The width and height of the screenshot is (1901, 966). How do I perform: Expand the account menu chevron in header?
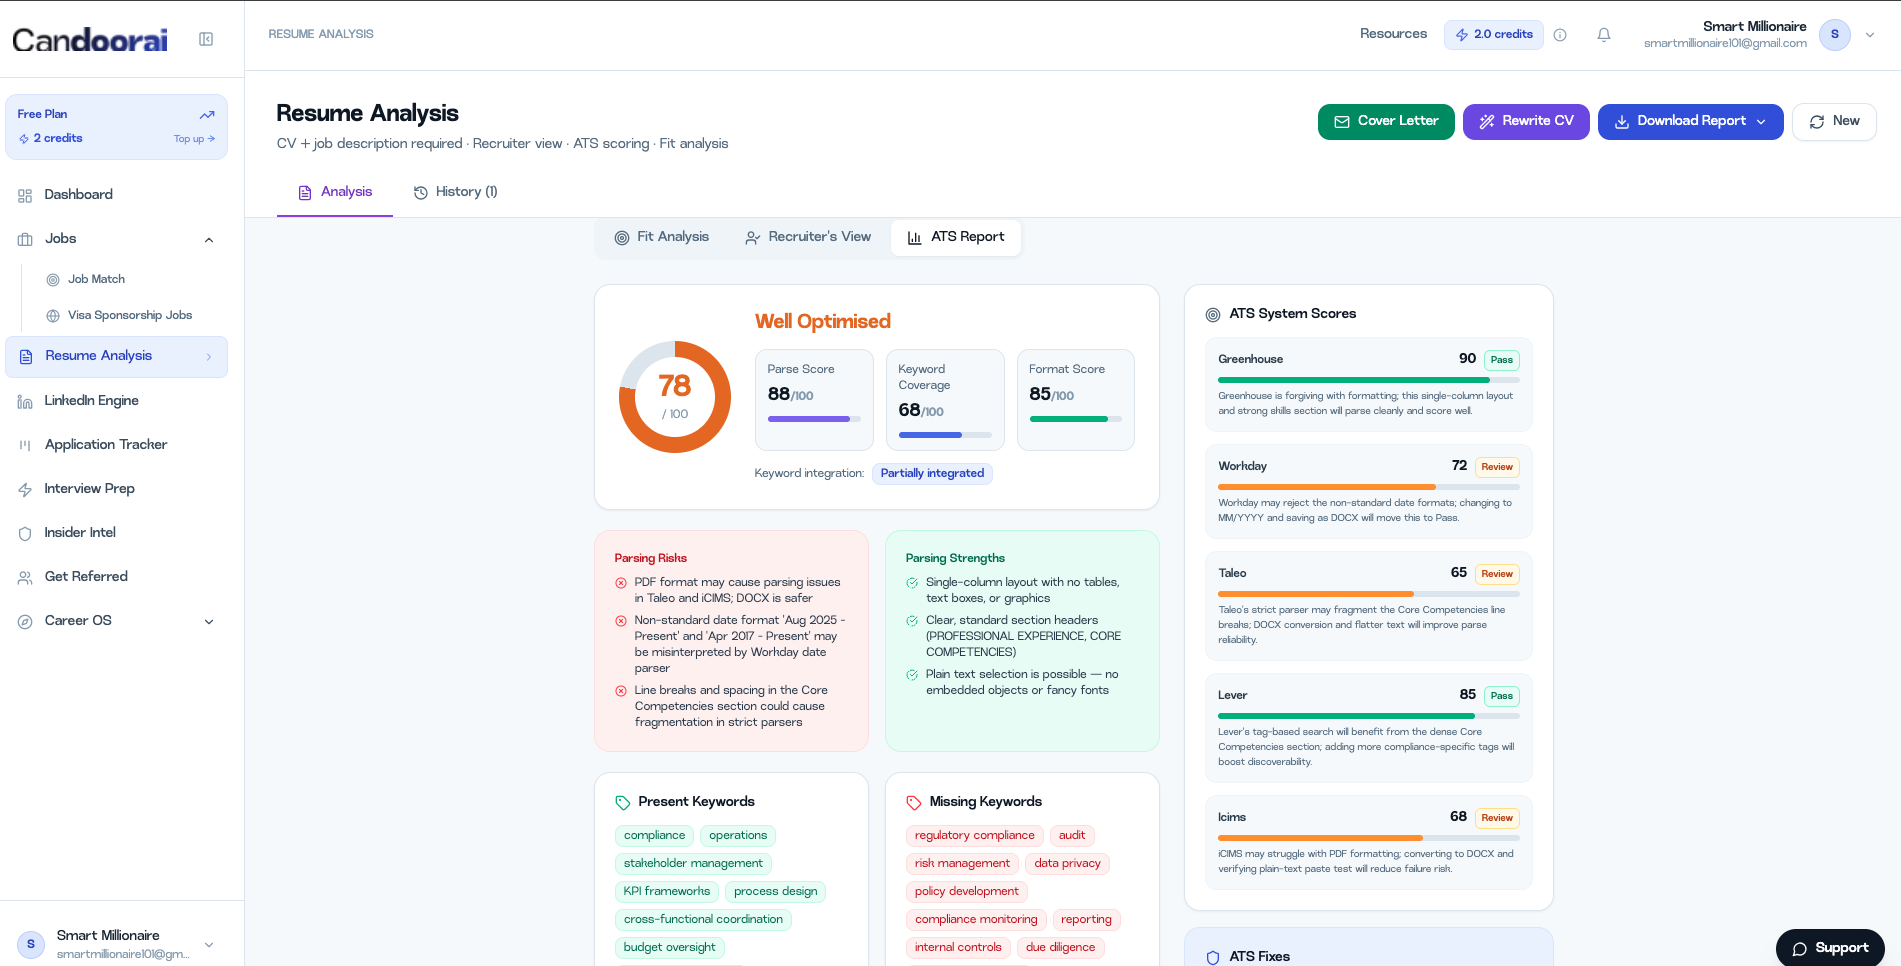[1870, 35]
